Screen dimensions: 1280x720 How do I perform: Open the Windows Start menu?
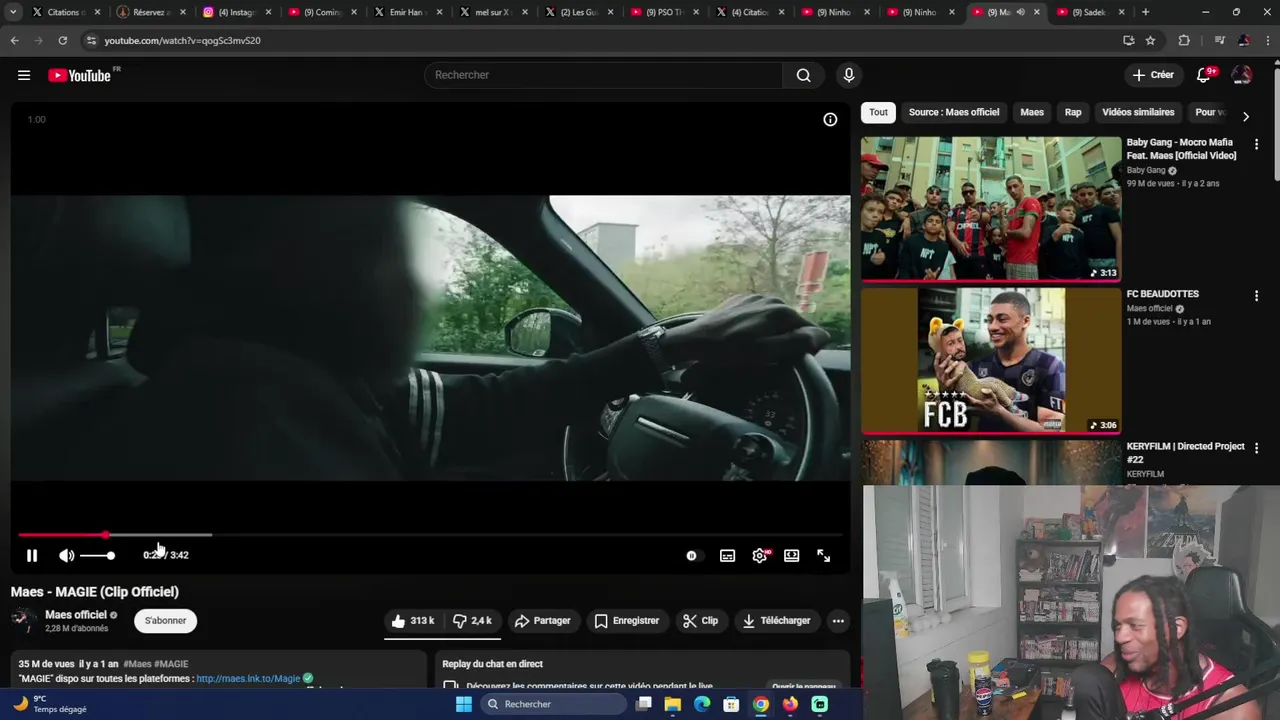coord(464,704)
